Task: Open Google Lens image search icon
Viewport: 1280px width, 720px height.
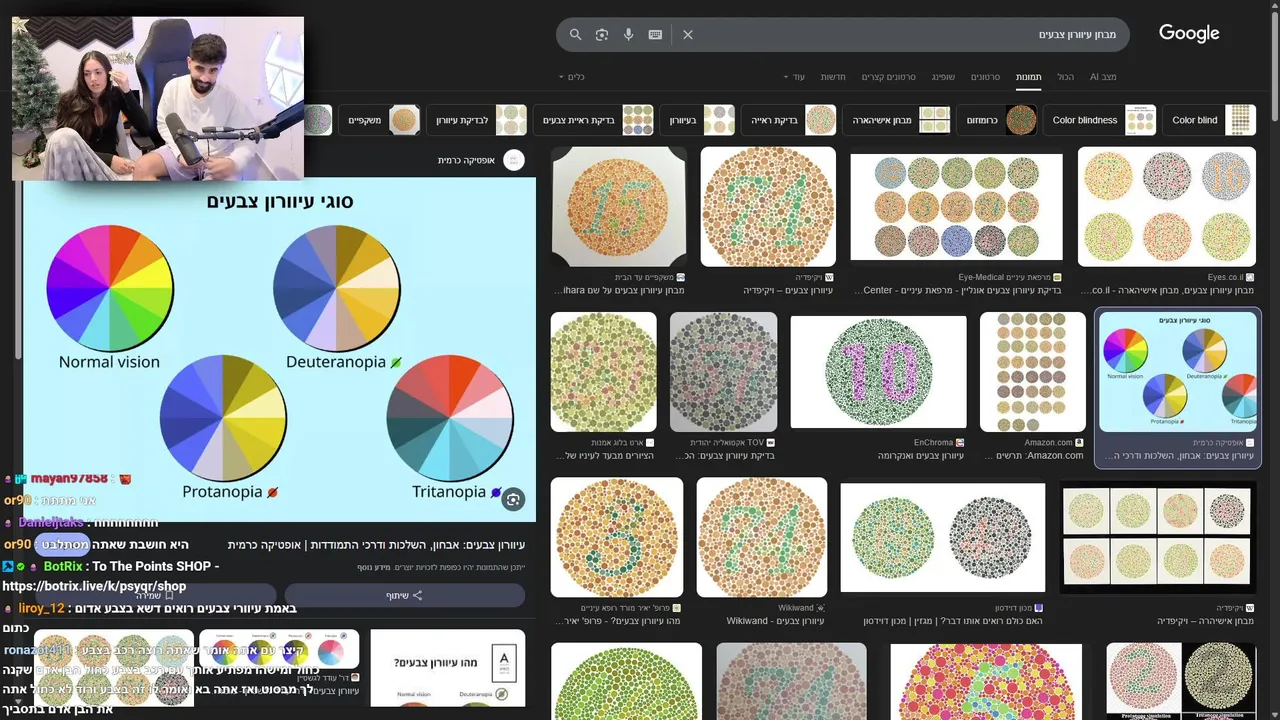Action: (601, 34)
